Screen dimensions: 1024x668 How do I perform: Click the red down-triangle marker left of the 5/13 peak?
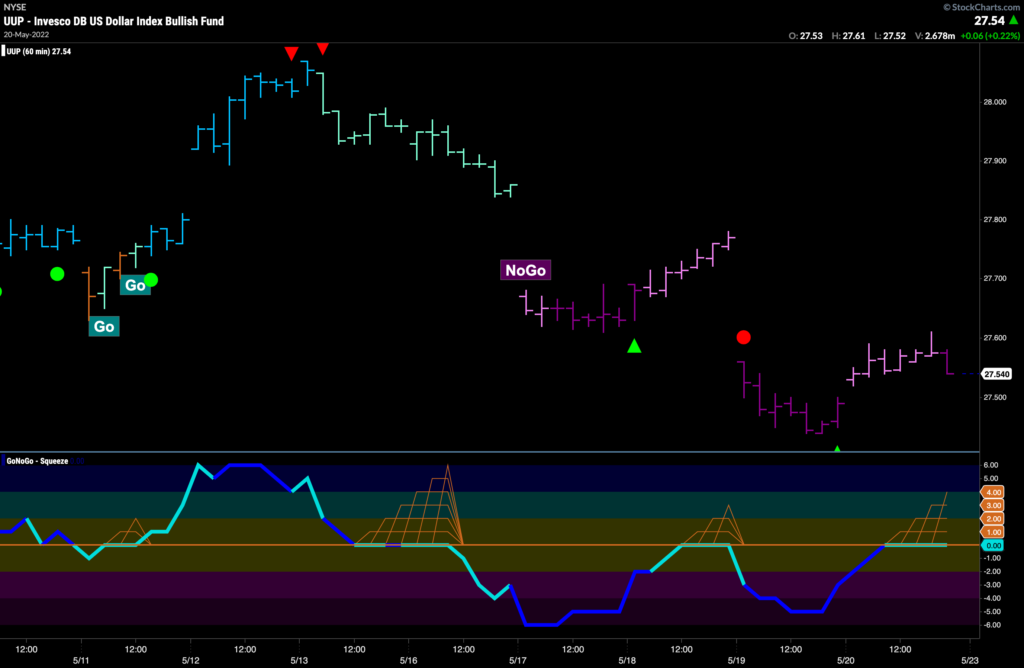pyautogui.click(x=291, y=54)
